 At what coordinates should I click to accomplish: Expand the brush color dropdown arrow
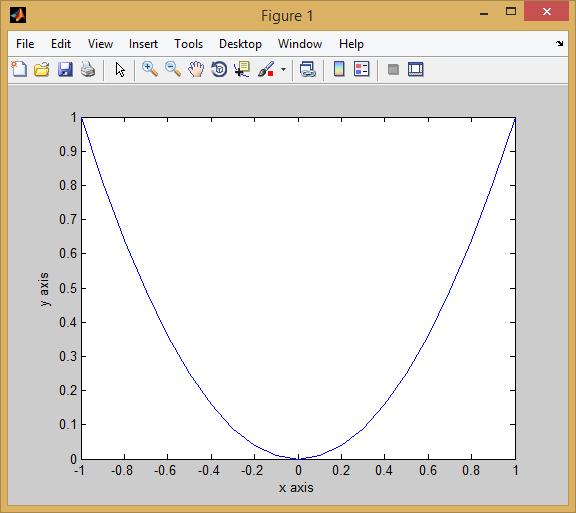(283, 69)
